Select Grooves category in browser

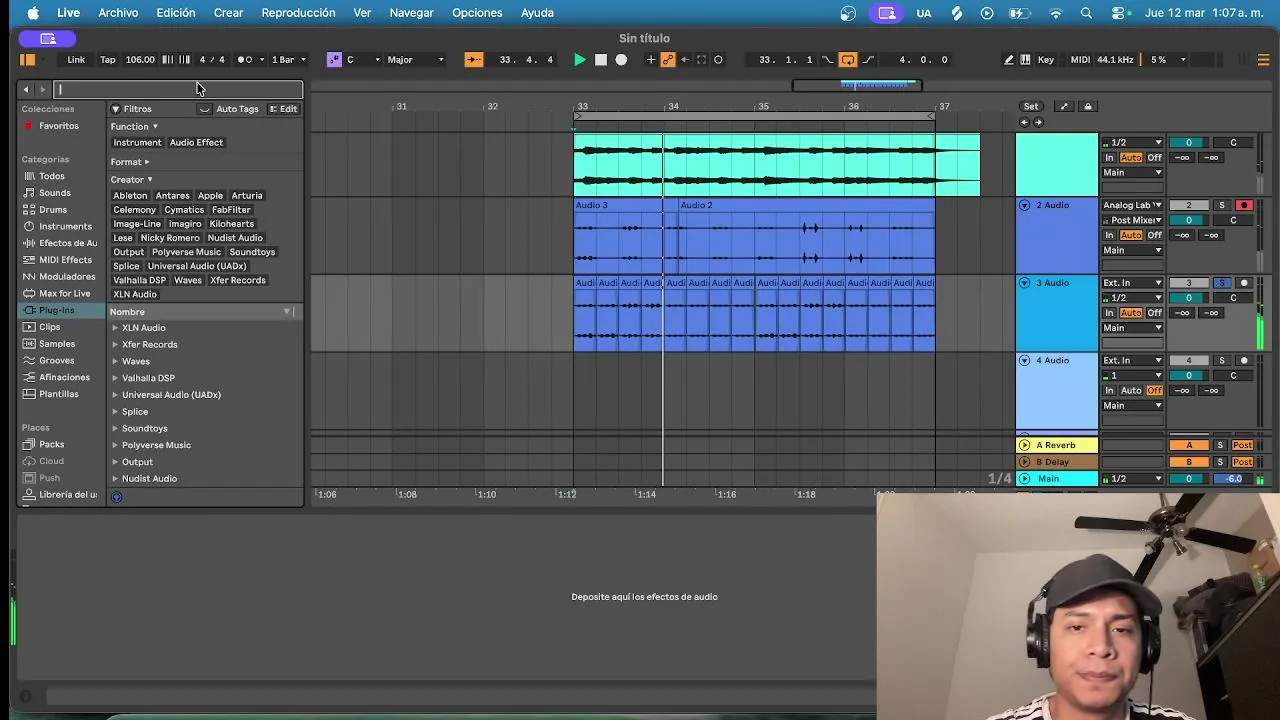tap(57, 361)
